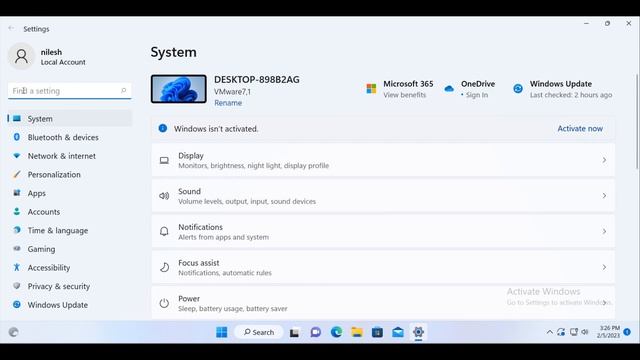Launch Microsoft Edge from taskbar
640x360 pixels.
point(336,332)
